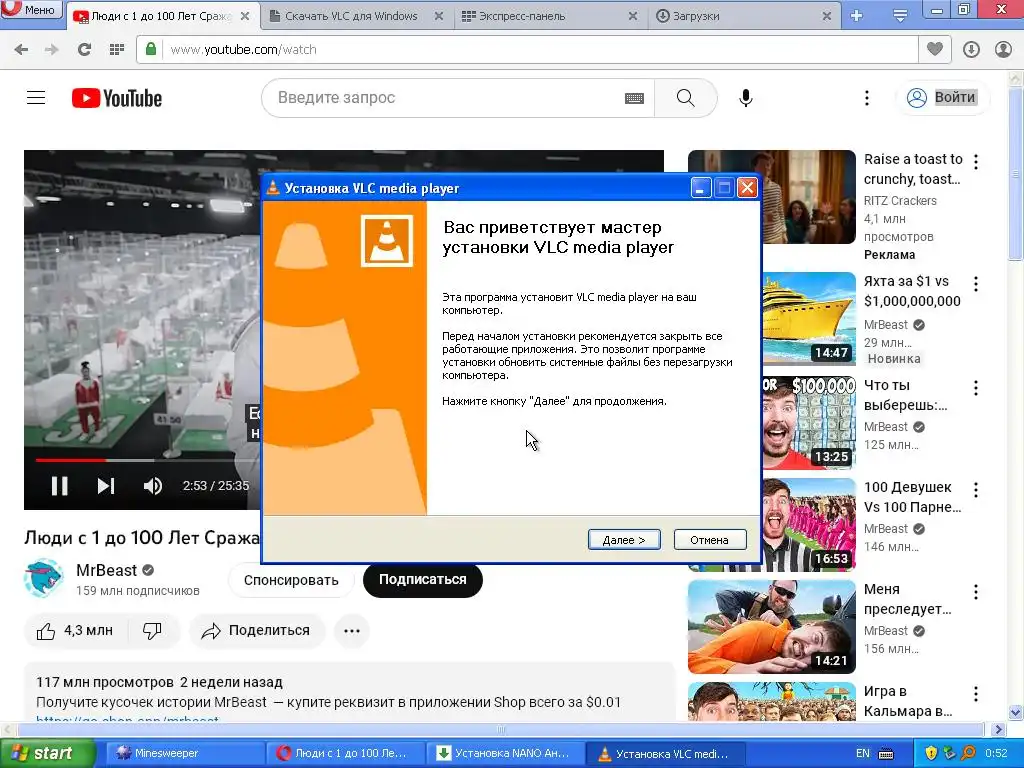Open YouTube settings three-dot menu
This screenshot has height=768, width=1024.
coord(867,98)
